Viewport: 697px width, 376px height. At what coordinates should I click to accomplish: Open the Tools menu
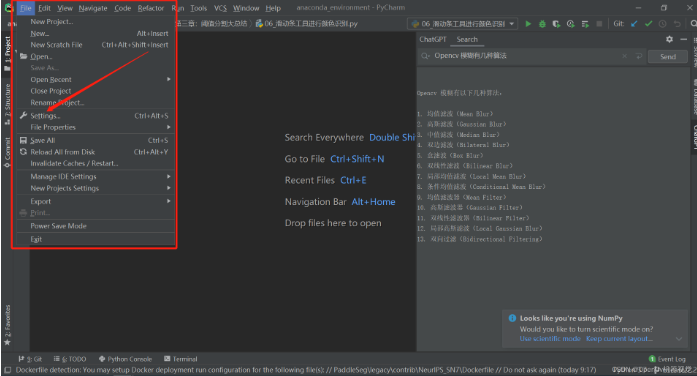click(x=198, y=8)
